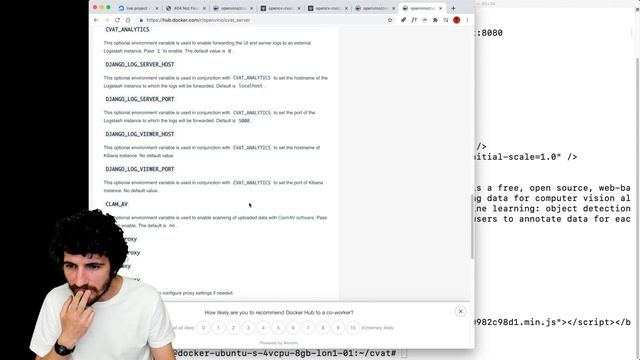Close the '404 Not Found' tab
This screenshot has height=360, width=640.
[204, 8]
